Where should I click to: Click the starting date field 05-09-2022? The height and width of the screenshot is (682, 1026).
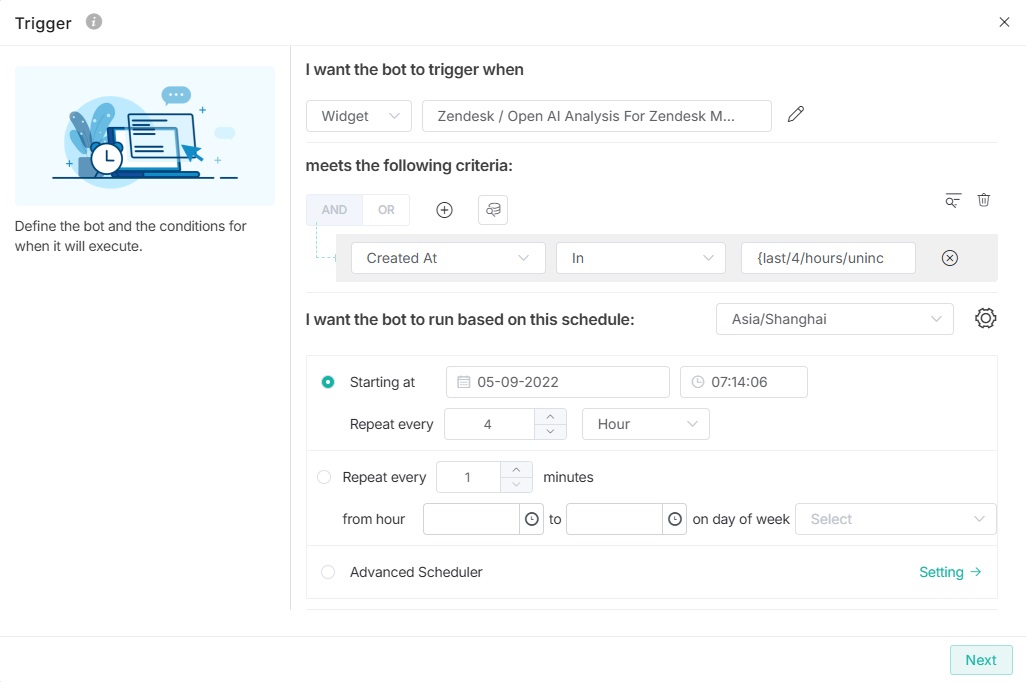(x=557, y=382)
